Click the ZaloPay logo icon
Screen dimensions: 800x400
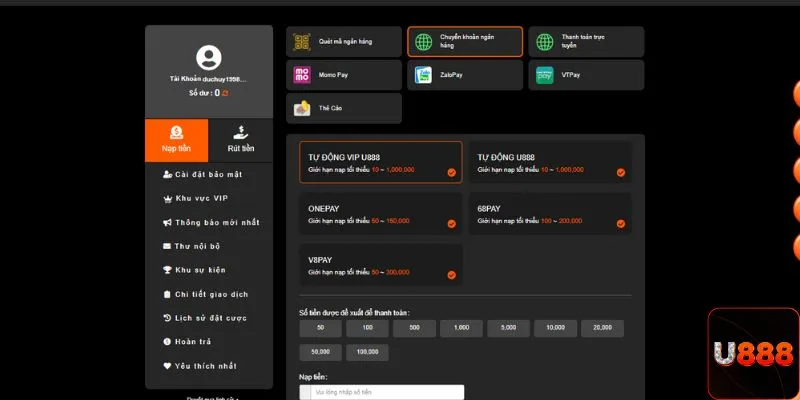coord(423,75)
